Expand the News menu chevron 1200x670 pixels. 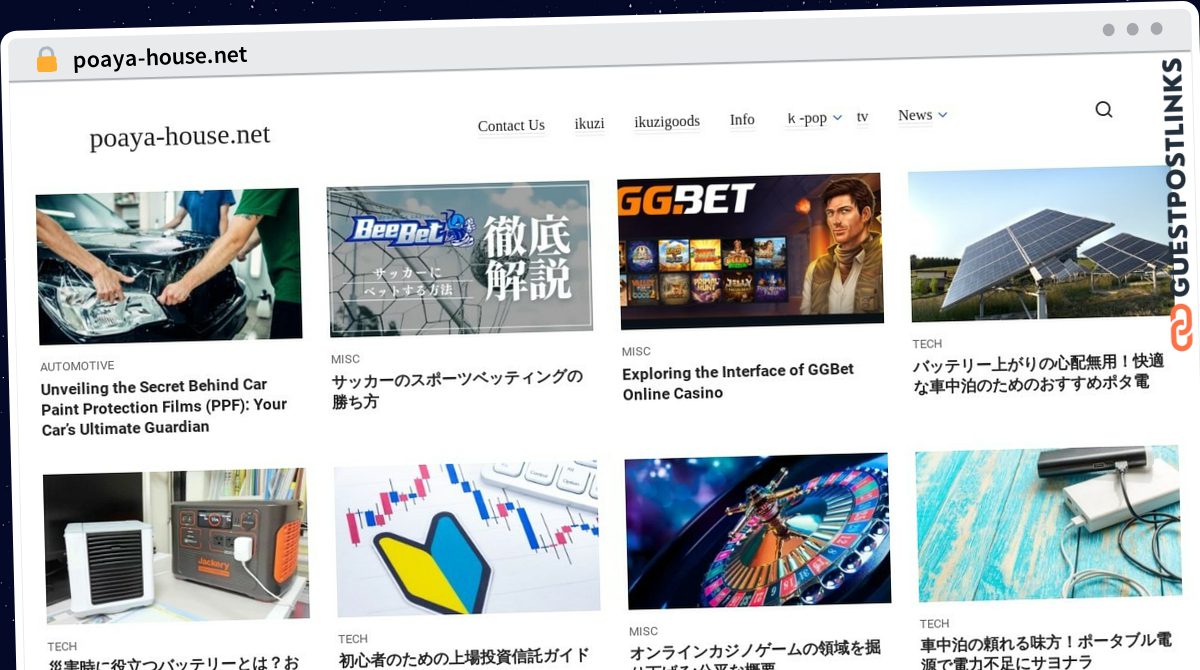coord(942,115)
